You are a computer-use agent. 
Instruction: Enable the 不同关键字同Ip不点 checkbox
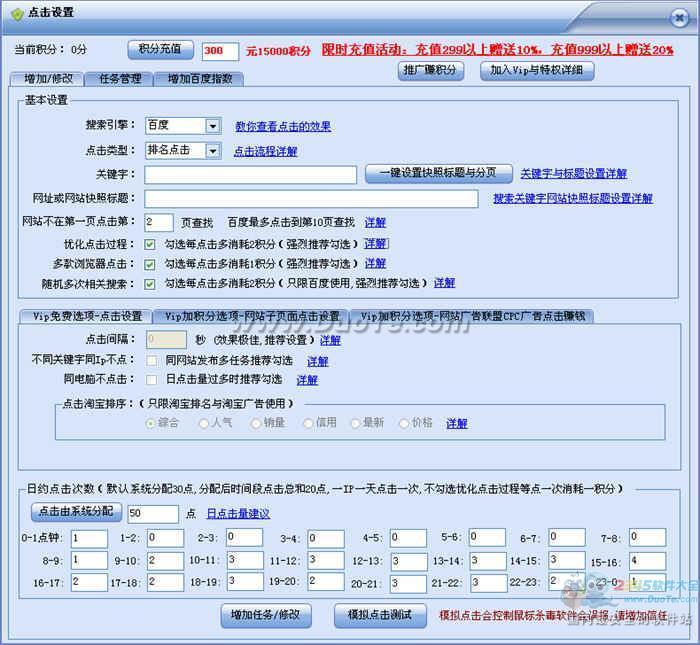point(150,360)
